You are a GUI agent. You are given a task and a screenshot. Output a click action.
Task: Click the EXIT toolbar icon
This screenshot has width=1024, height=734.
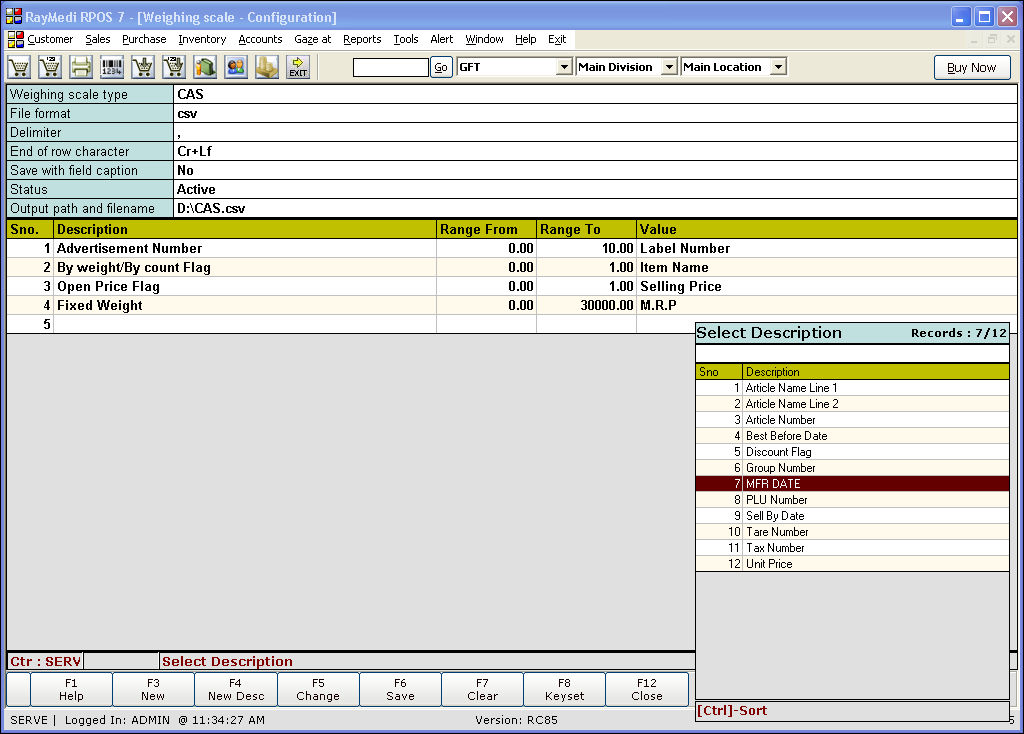[x=298, y=67]
